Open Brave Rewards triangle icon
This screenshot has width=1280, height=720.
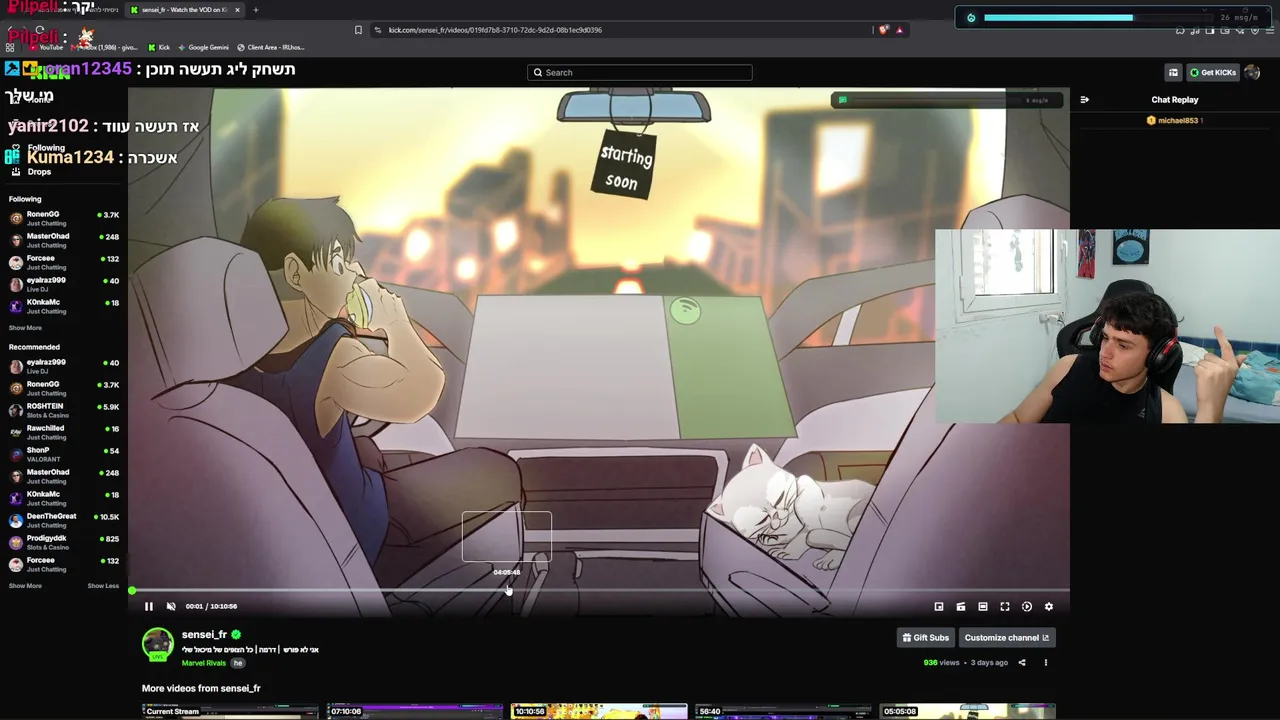point(899,30)
